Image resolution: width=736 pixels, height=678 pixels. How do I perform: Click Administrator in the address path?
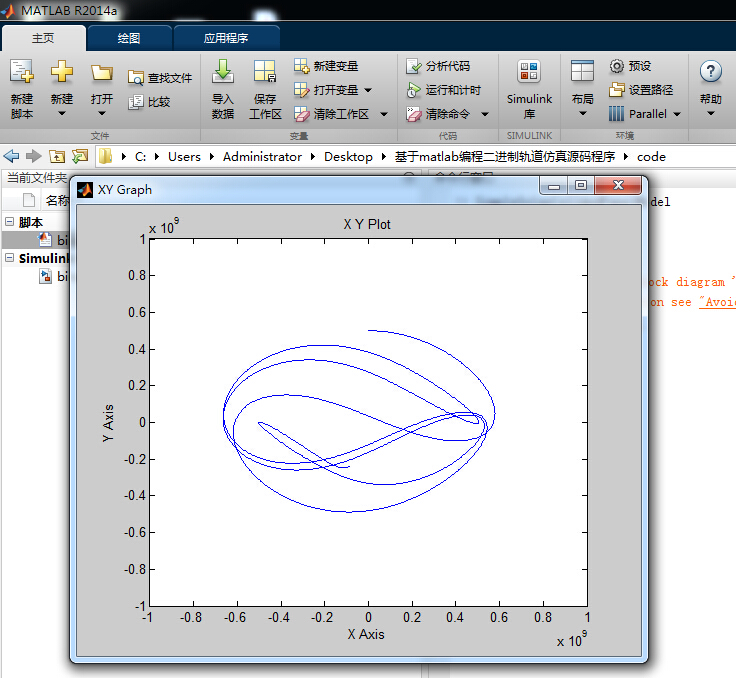pos(262,156)
